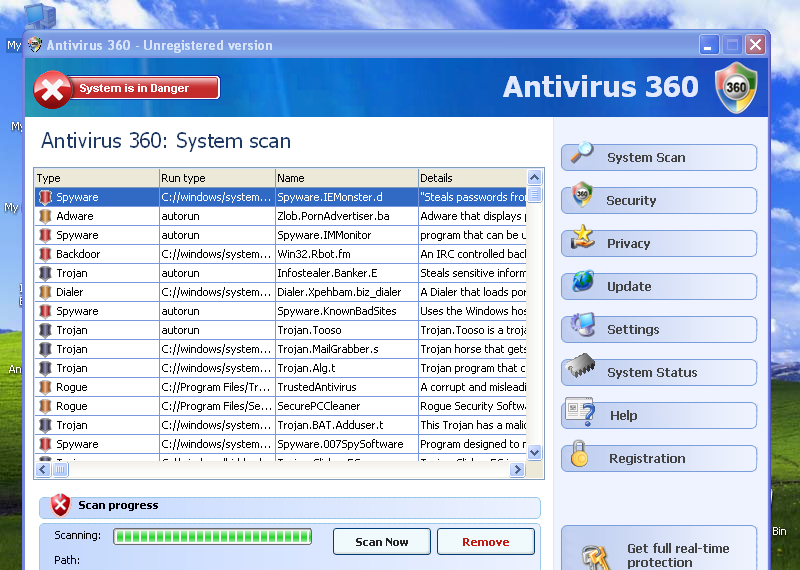Click the chip System Status icon
800x570 pixels.
tap(581, 366)
